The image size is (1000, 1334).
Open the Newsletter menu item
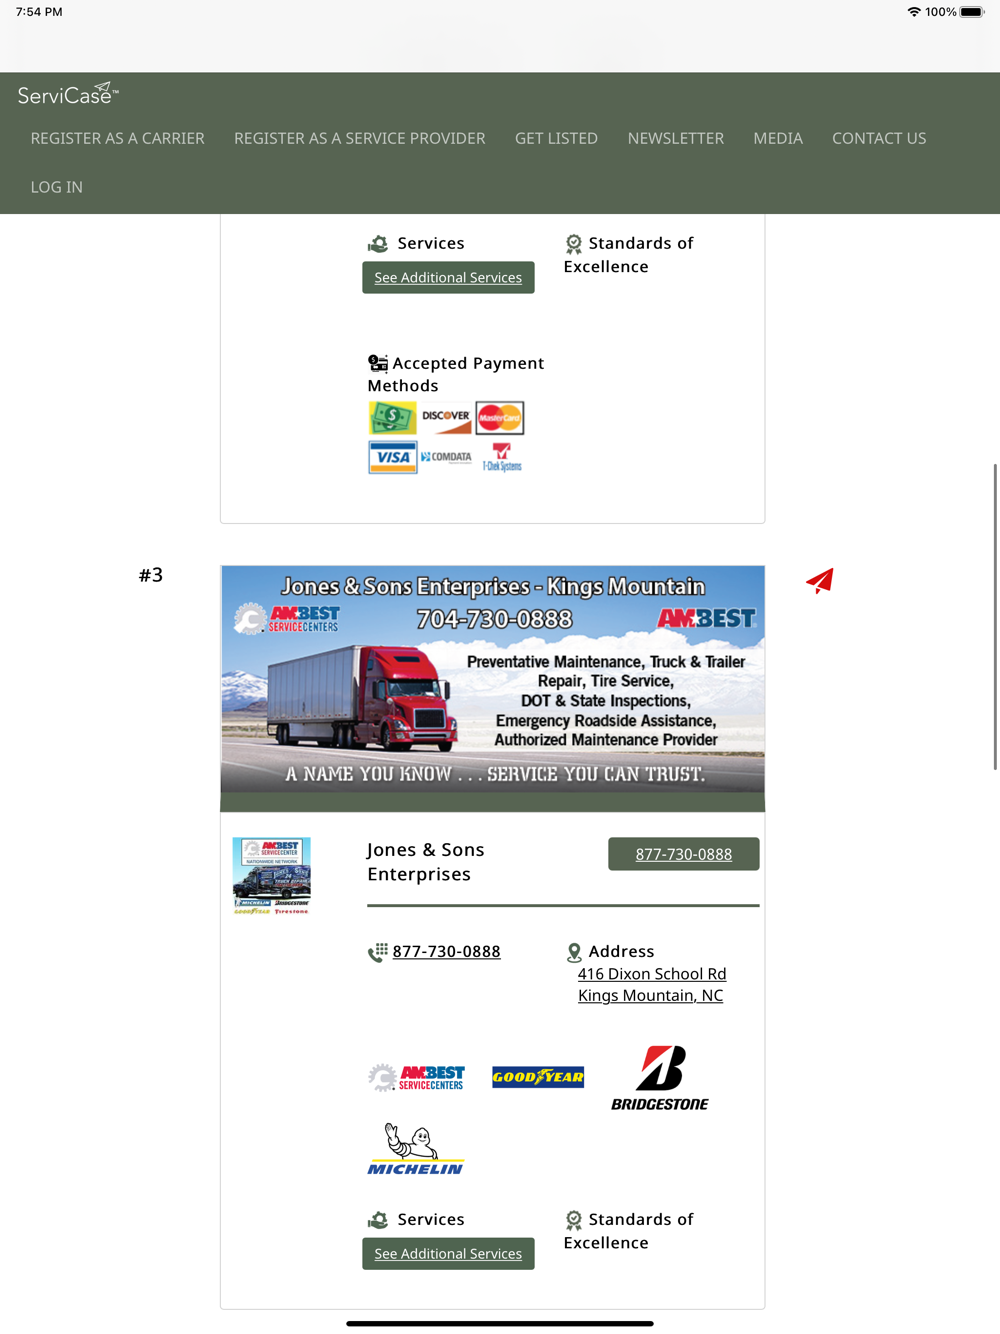676,138
